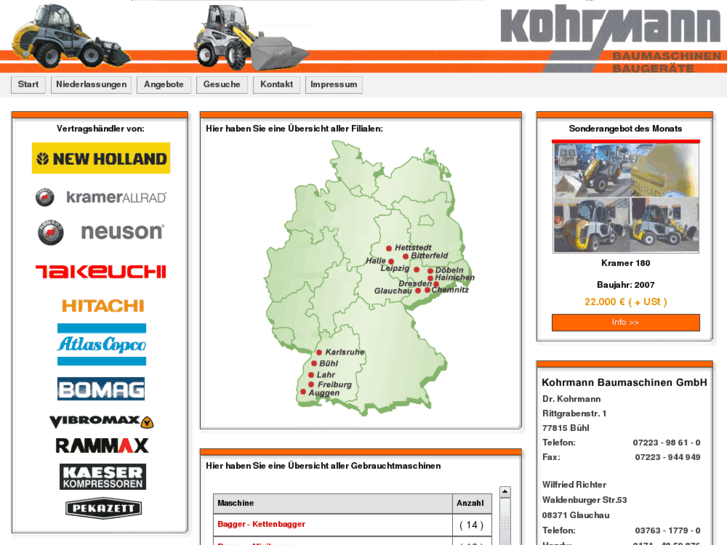This screenshot has width=727, height=545.
Task: Select the Bühl branch dot on map
Action: [314, 363]
